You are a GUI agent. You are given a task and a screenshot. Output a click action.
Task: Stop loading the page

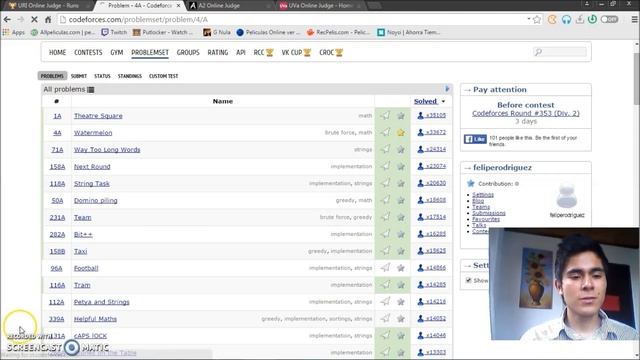34,20
